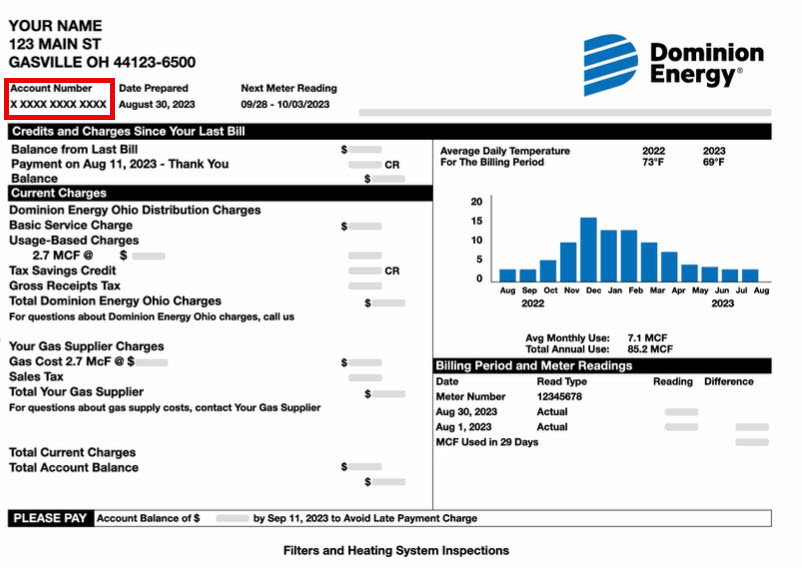Click the Mar bar in usage chart
This screenshot has width=802, height=568.
(649, 262)
